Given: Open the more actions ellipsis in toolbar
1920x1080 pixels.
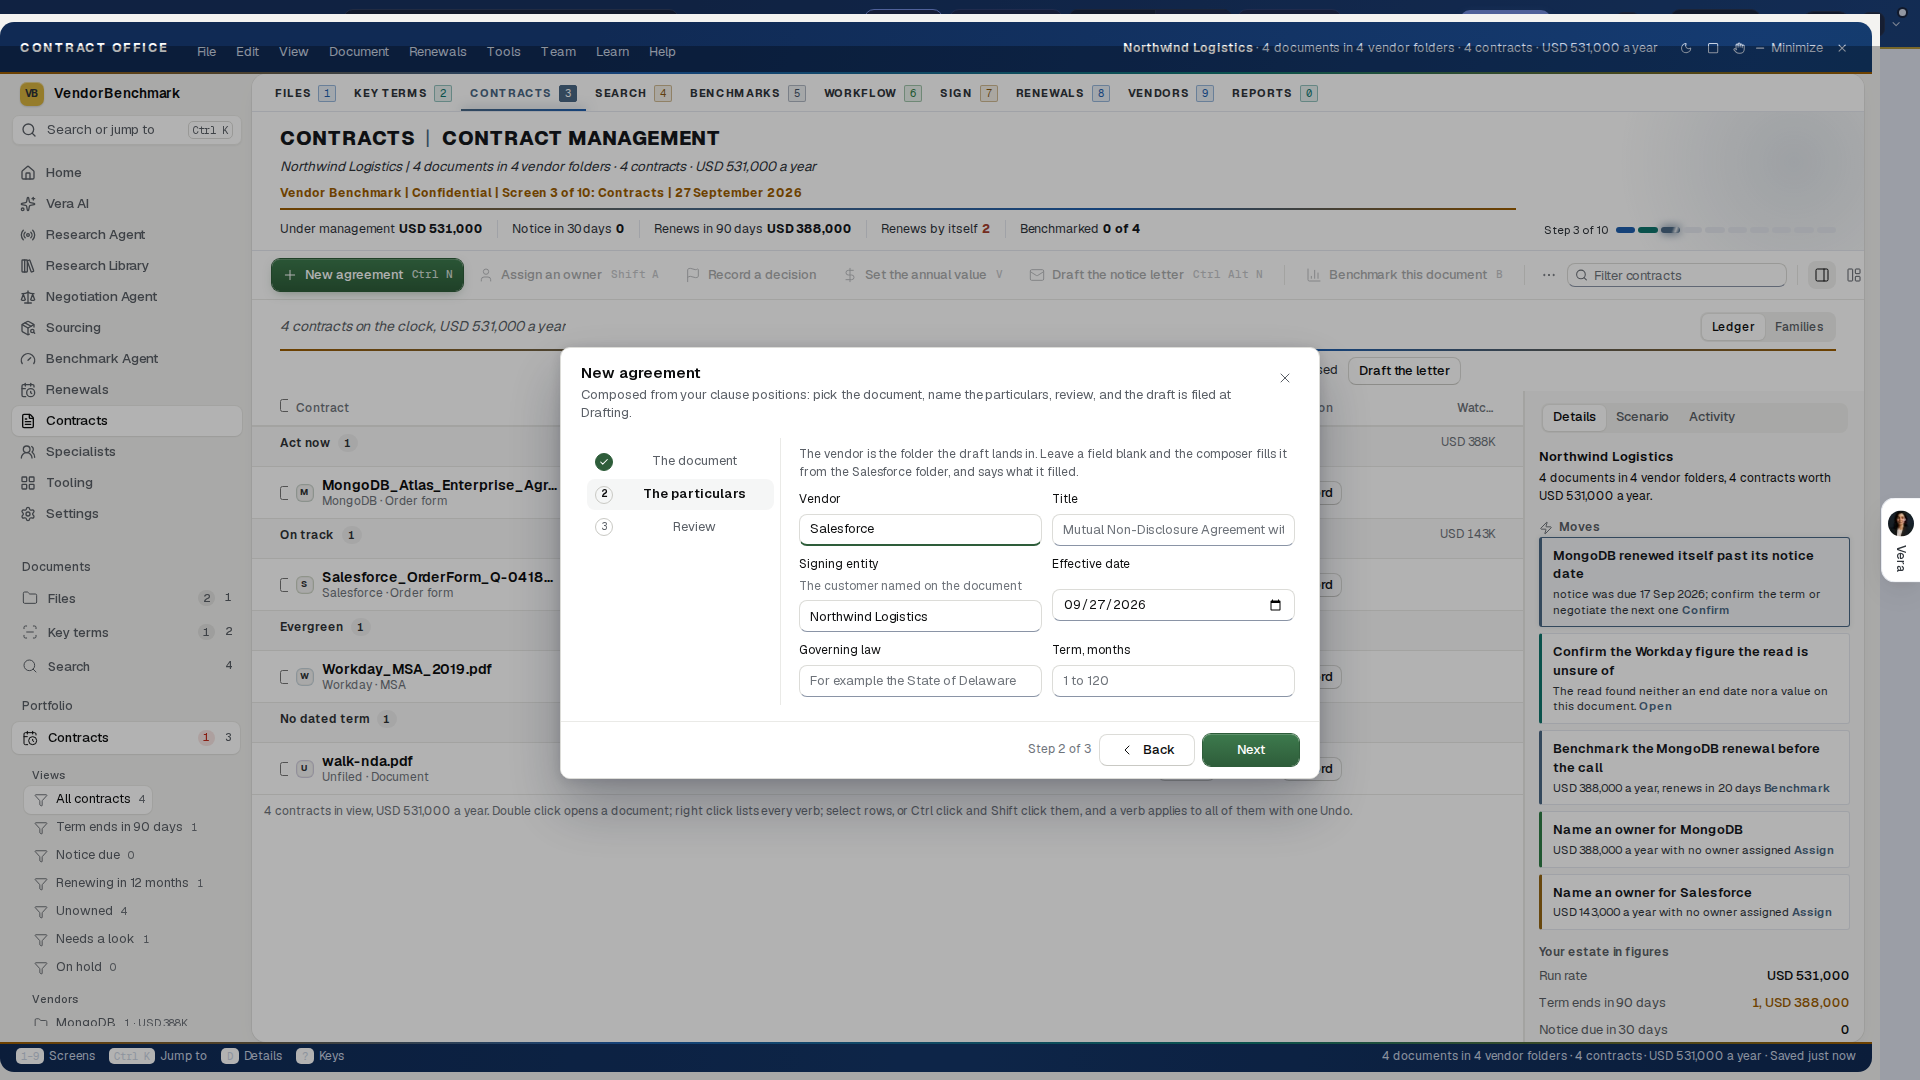Looking at the screenshot, I should click(1549, 275).
